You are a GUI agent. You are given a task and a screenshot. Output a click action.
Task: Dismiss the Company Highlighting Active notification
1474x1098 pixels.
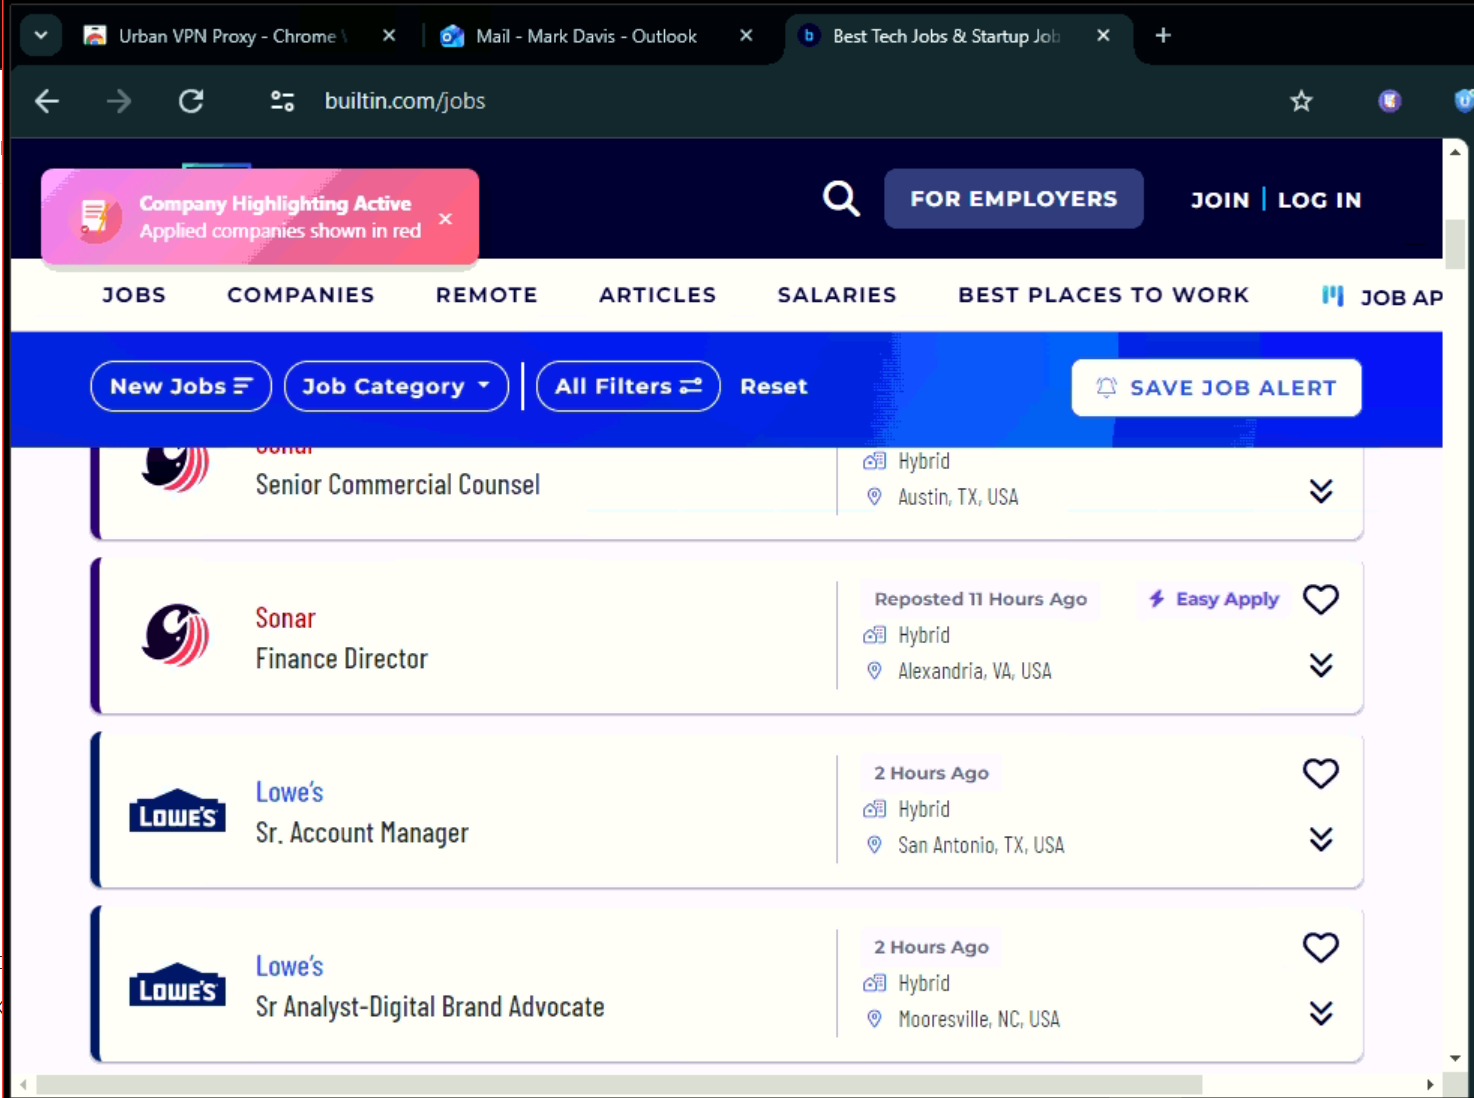point(446,218)
